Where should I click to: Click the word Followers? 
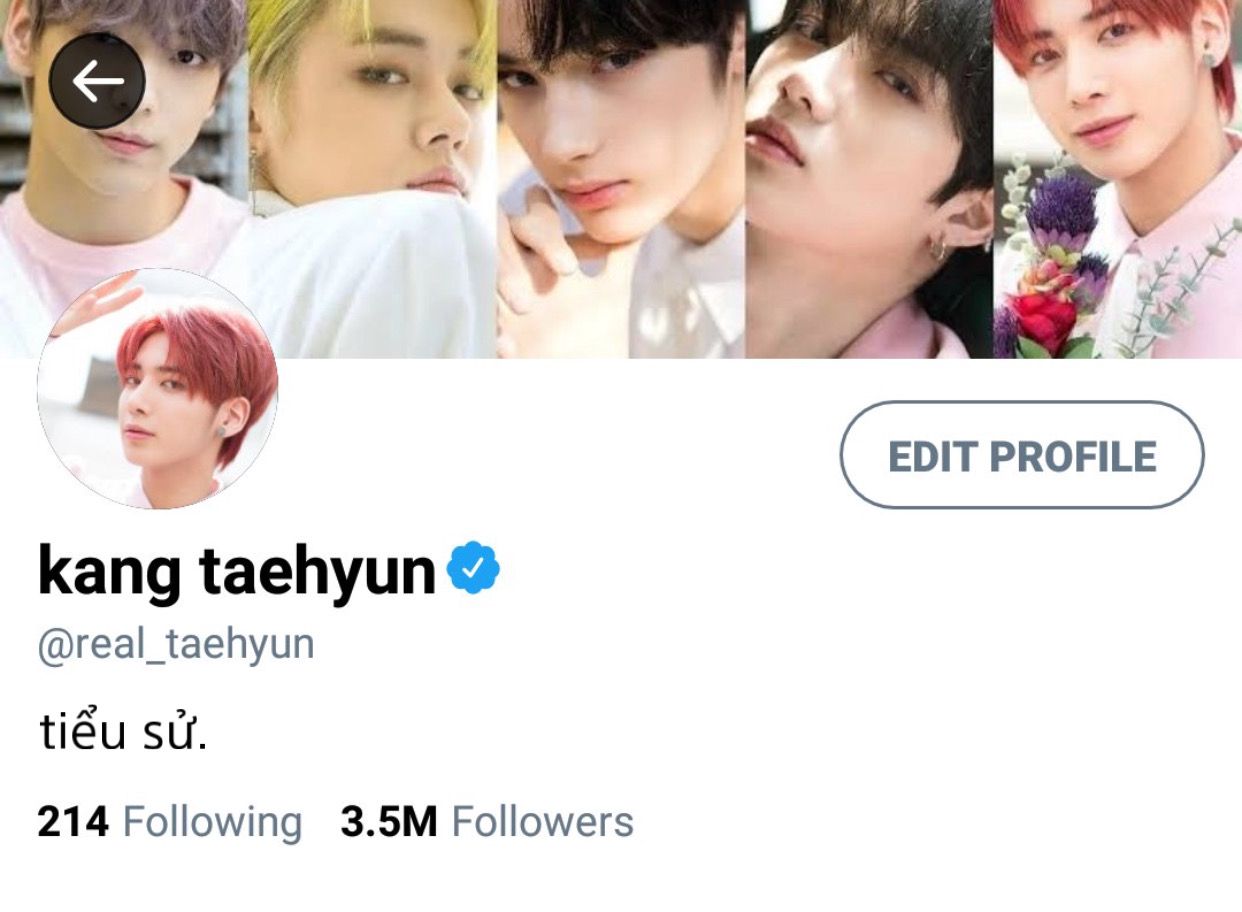pos(543,822)
